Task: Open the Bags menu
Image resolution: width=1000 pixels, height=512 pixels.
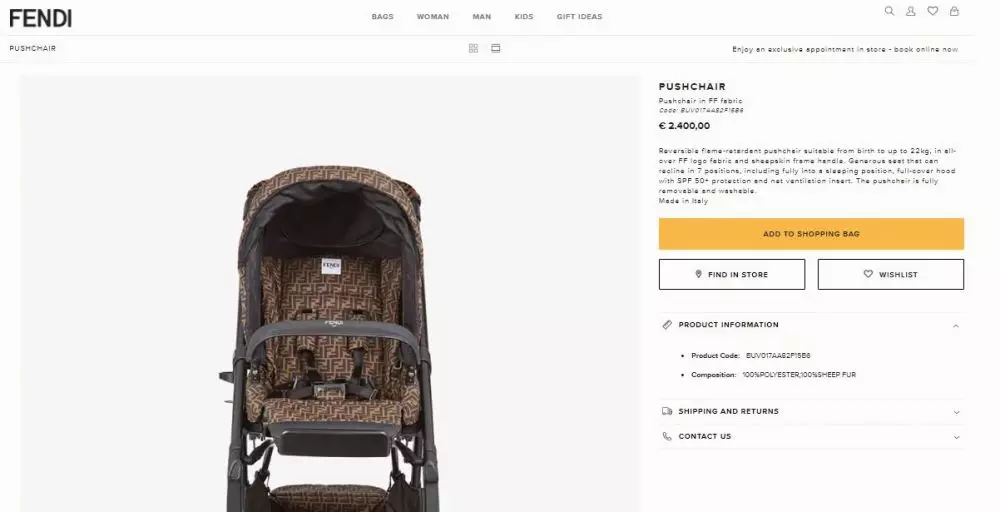Action: click(382, 17)
